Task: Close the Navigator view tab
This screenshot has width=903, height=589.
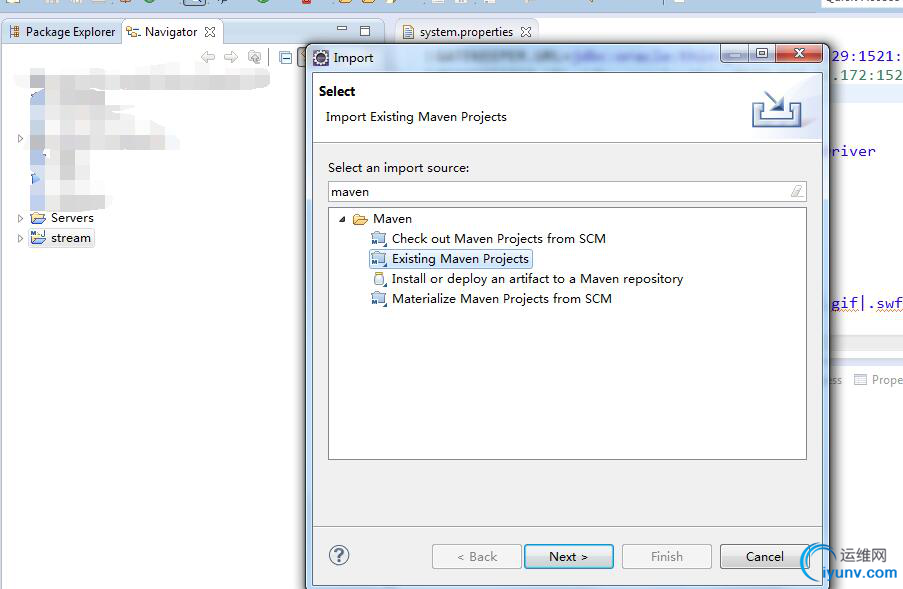Action: coord(210,32)
